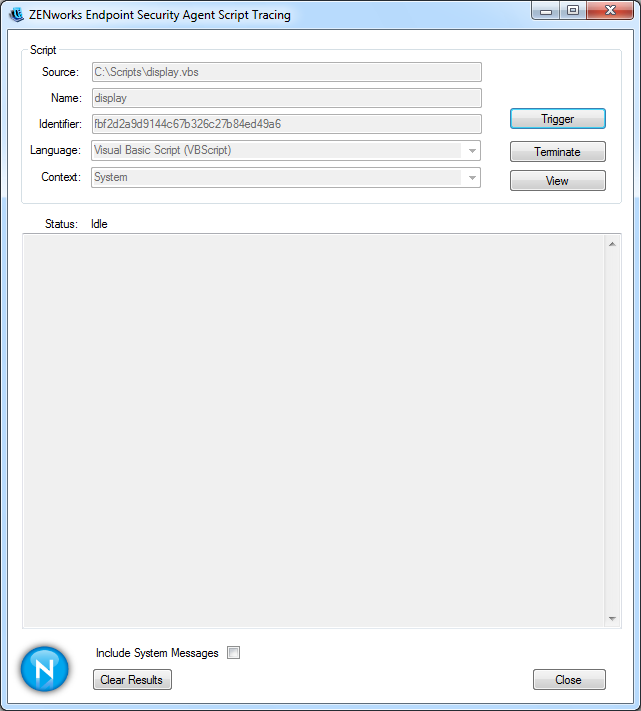Viewport: 641px width, 711px height.
Task: Click the results scrollbar down arrow
Action: [x=612, y=618]
